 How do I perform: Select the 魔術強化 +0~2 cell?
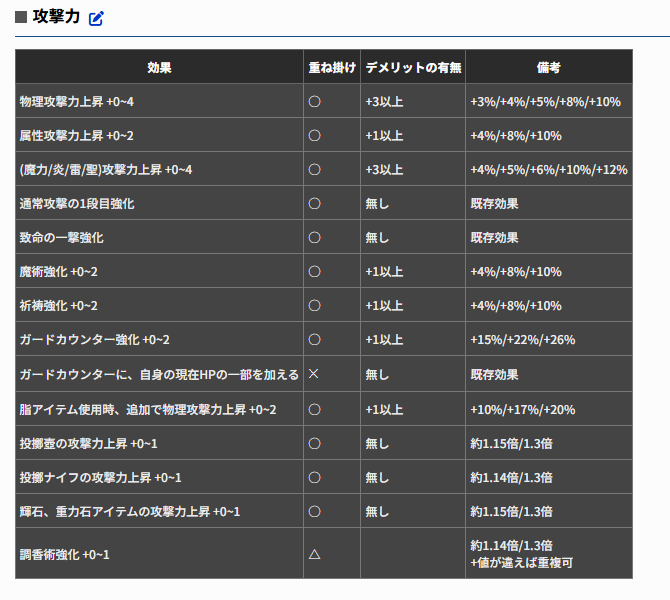click(159, 271)
